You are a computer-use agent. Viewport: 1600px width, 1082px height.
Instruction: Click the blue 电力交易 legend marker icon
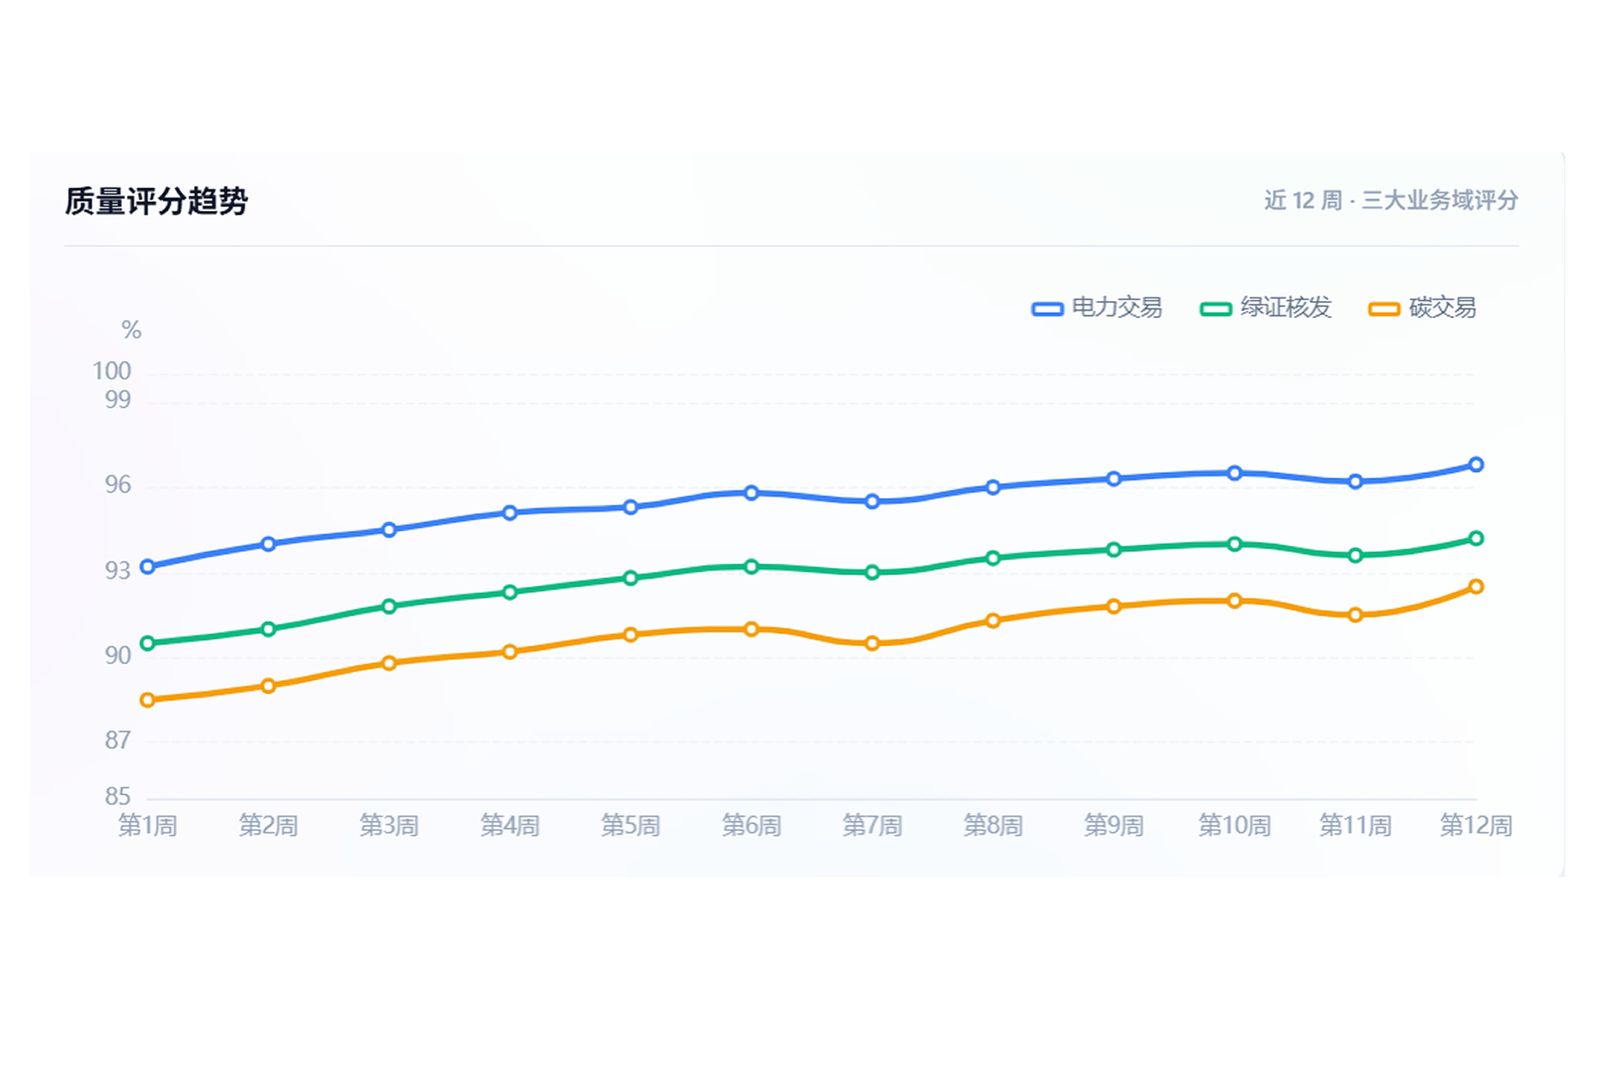pyautogui.click(x=1047, y=309)
